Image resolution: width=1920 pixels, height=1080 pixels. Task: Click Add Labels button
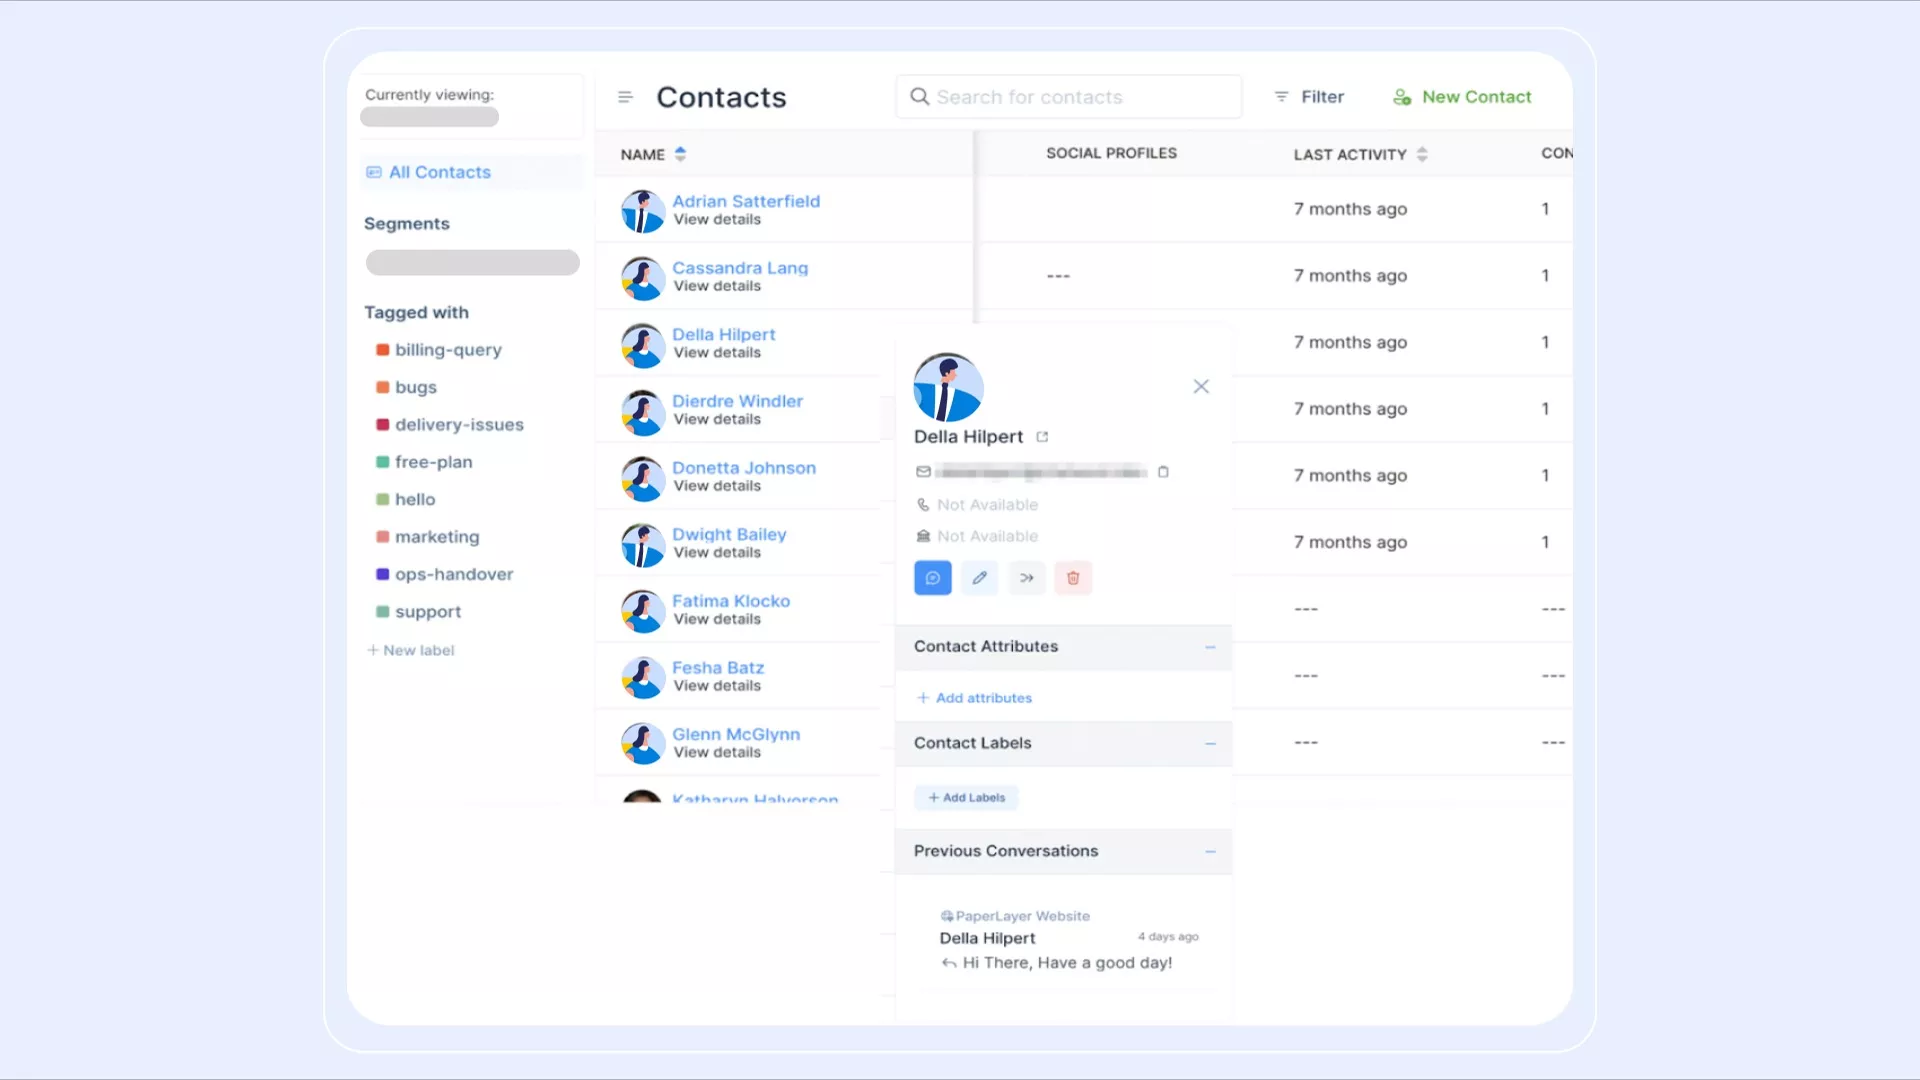966,798
